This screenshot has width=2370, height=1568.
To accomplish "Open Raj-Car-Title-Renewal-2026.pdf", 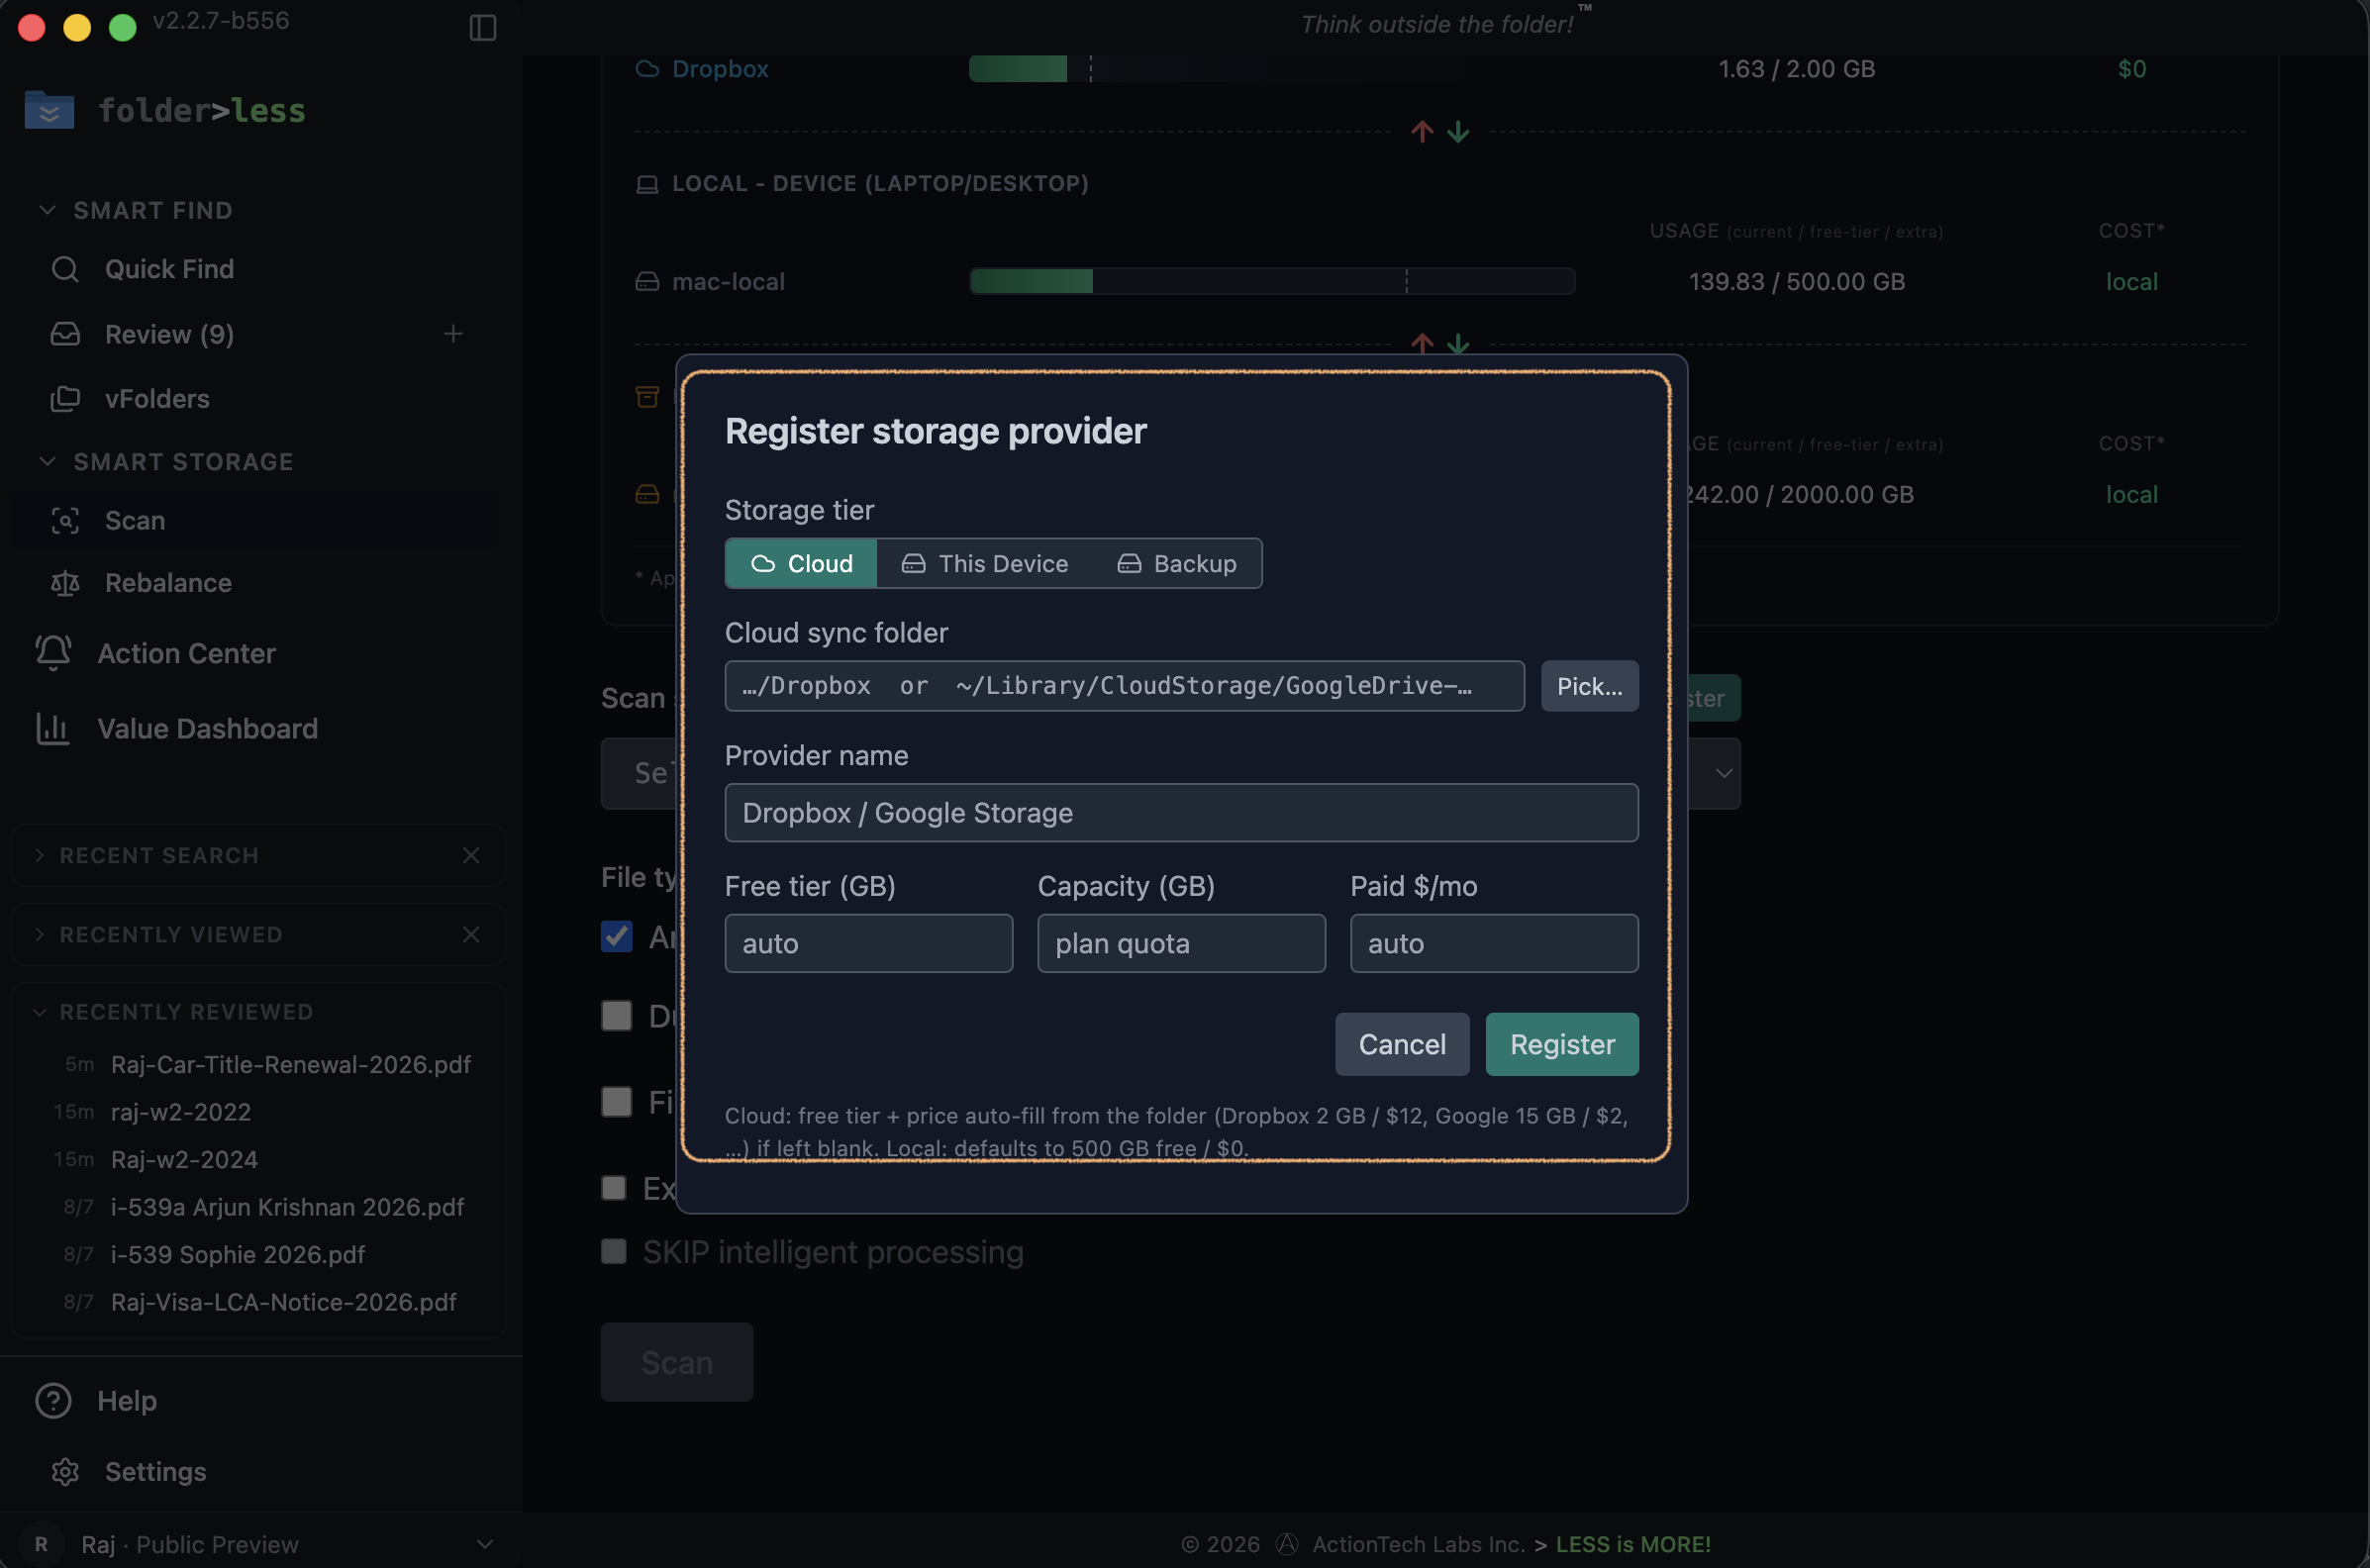I will point(291,1065).
